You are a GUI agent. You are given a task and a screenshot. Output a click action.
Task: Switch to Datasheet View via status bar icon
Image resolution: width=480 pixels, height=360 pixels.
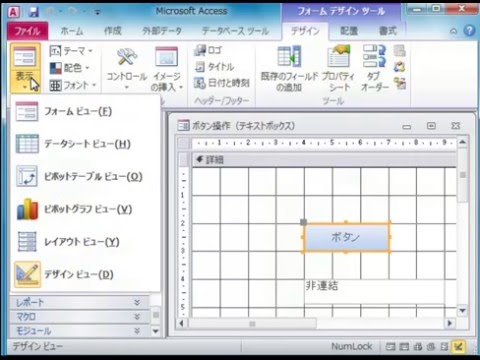point(404,347)
